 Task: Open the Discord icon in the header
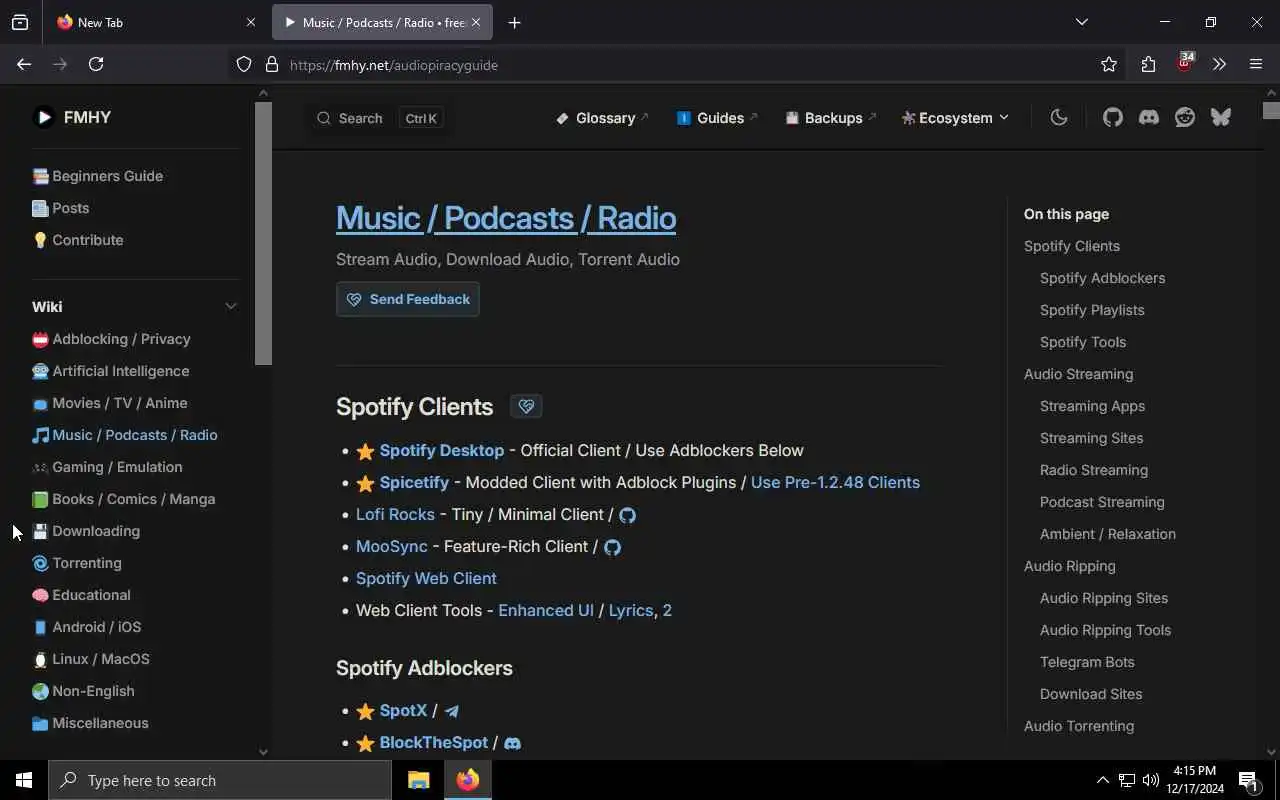click(1149, 117)
